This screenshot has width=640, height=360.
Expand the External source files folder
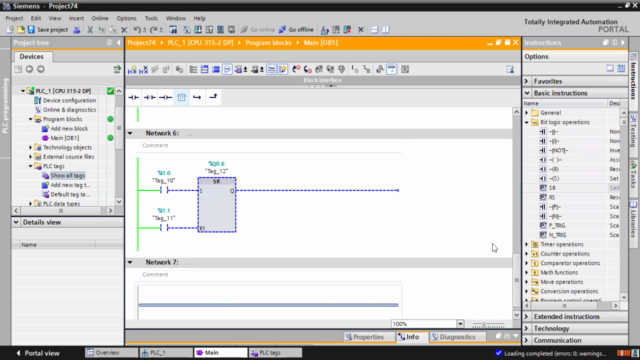click(31, 157)
